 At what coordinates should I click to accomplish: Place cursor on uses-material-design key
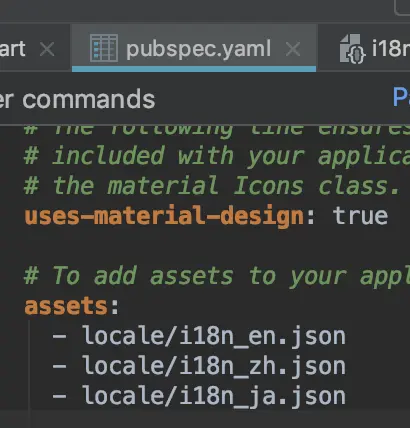164,216
